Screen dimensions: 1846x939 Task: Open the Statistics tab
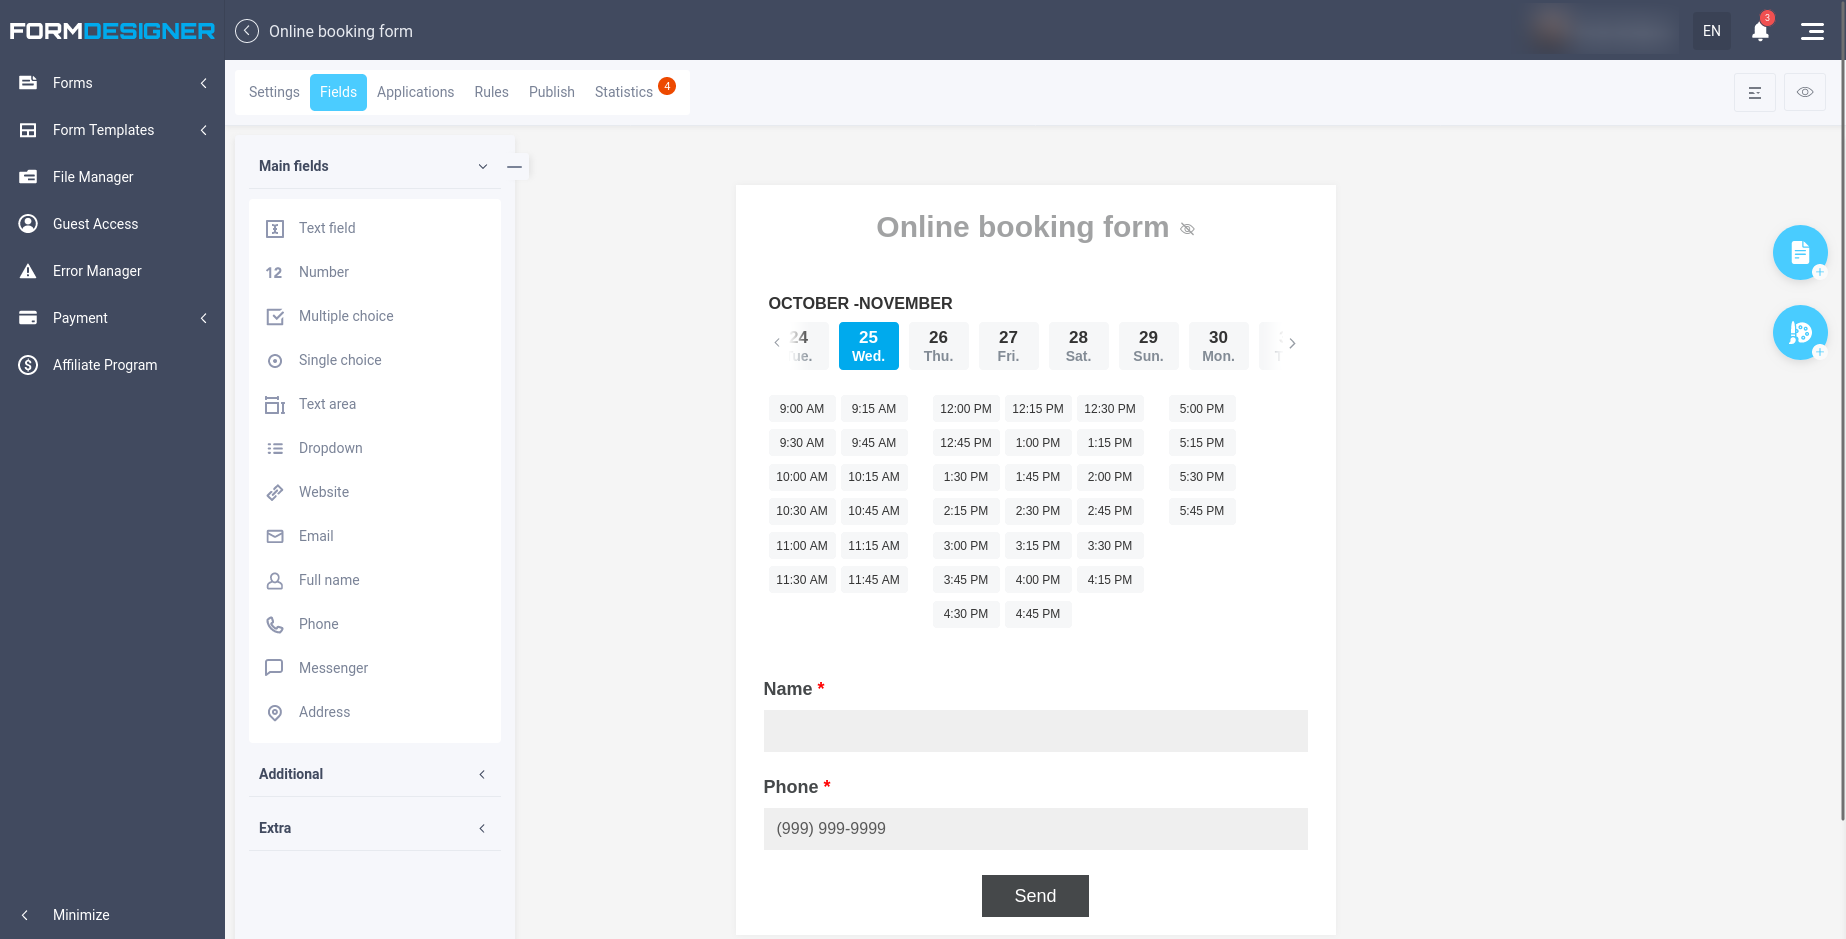pyautogui.click(x=622, y=91)
